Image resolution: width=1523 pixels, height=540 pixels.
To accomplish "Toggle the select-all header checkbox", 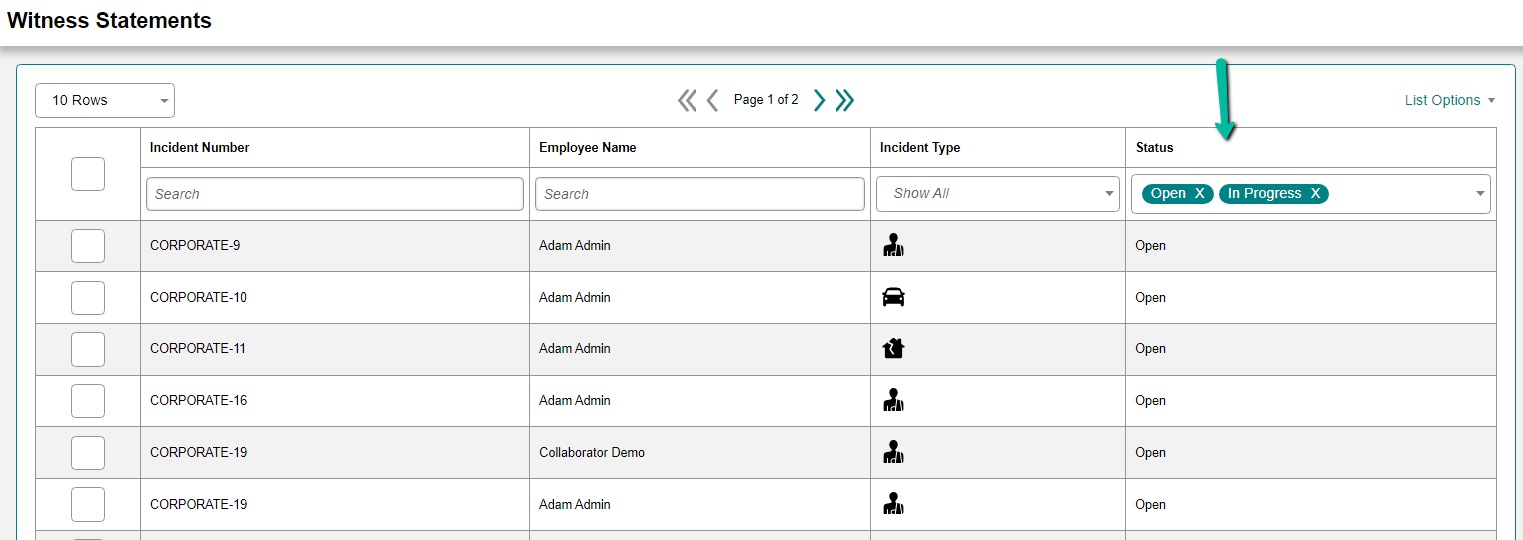I will [x=88, y=174].
